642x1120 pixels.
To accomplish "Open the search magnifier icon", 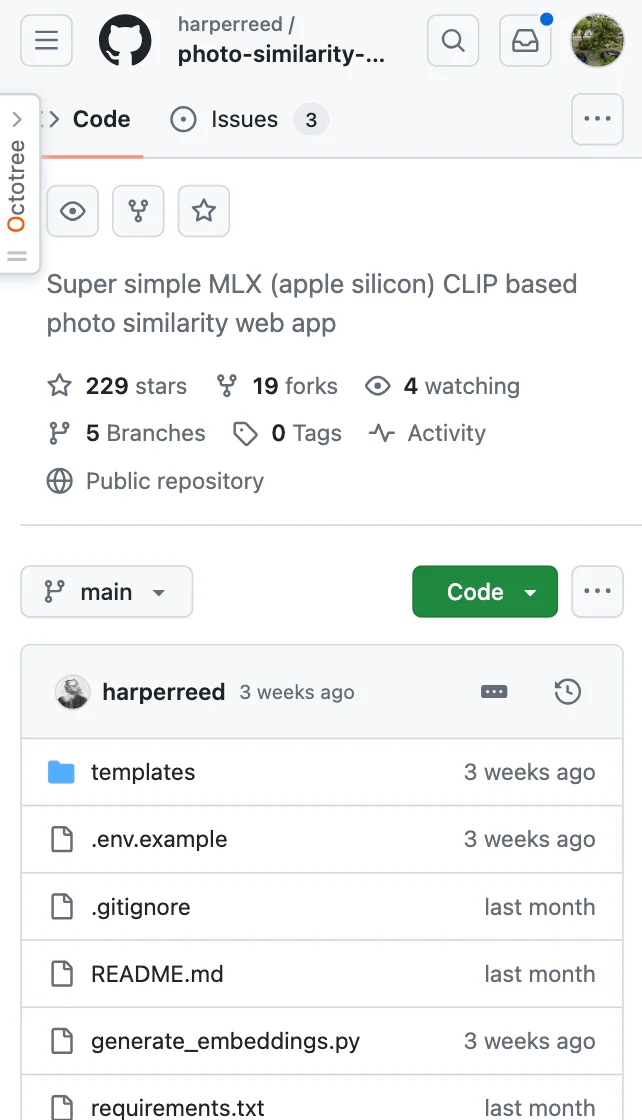I will click(x=453, y=40).
